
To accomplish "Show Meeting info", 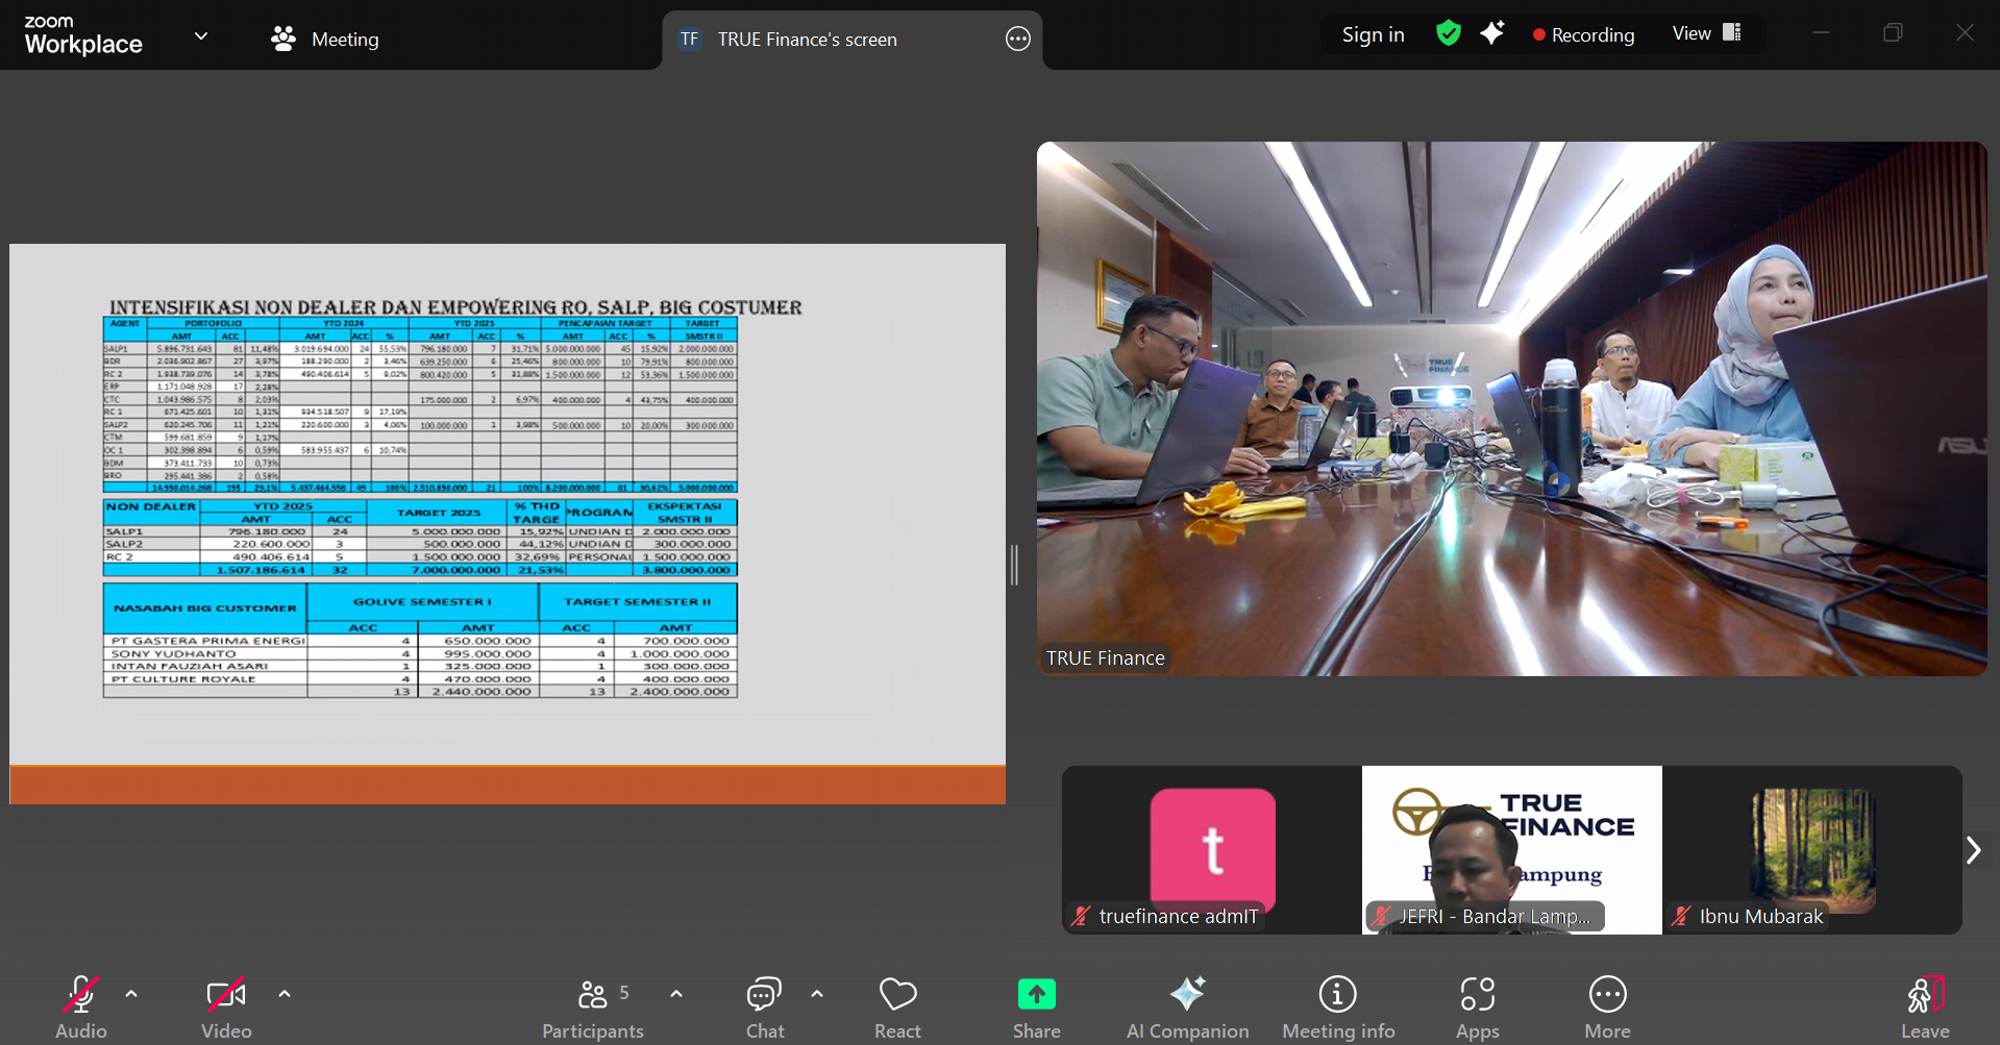I will 1338,1008.
